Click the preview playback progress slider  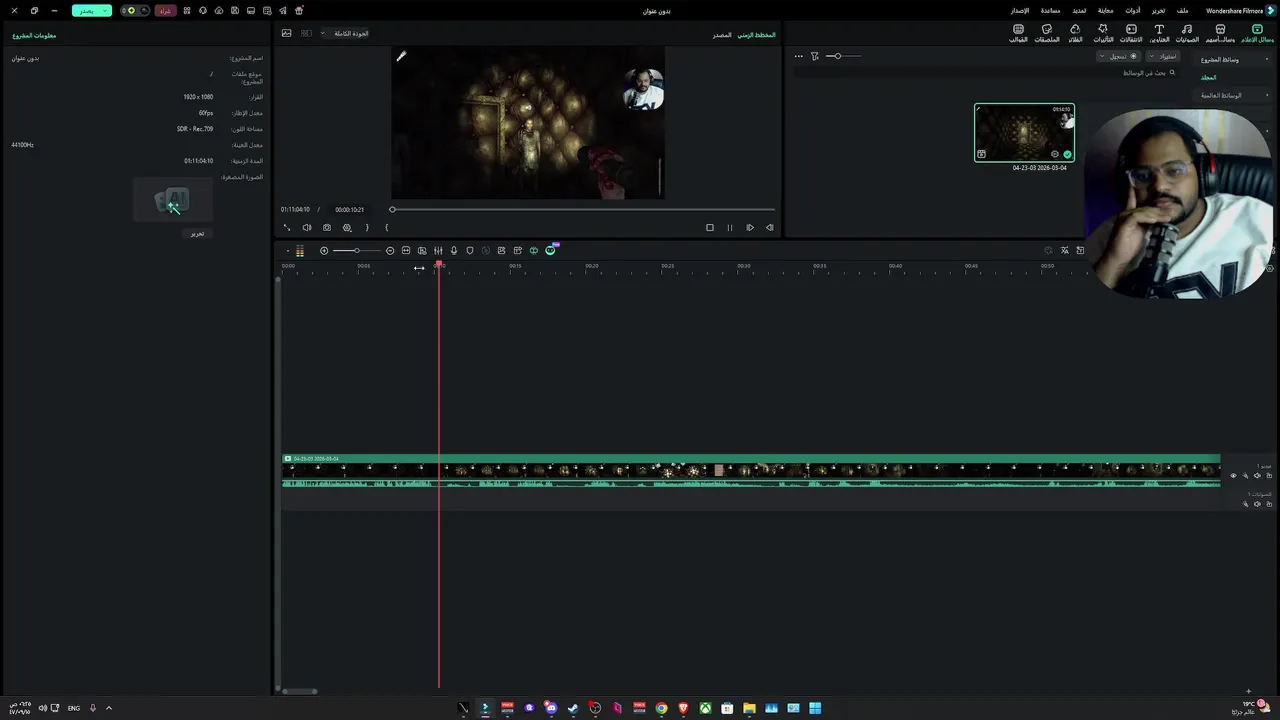[x=583, y=209]
